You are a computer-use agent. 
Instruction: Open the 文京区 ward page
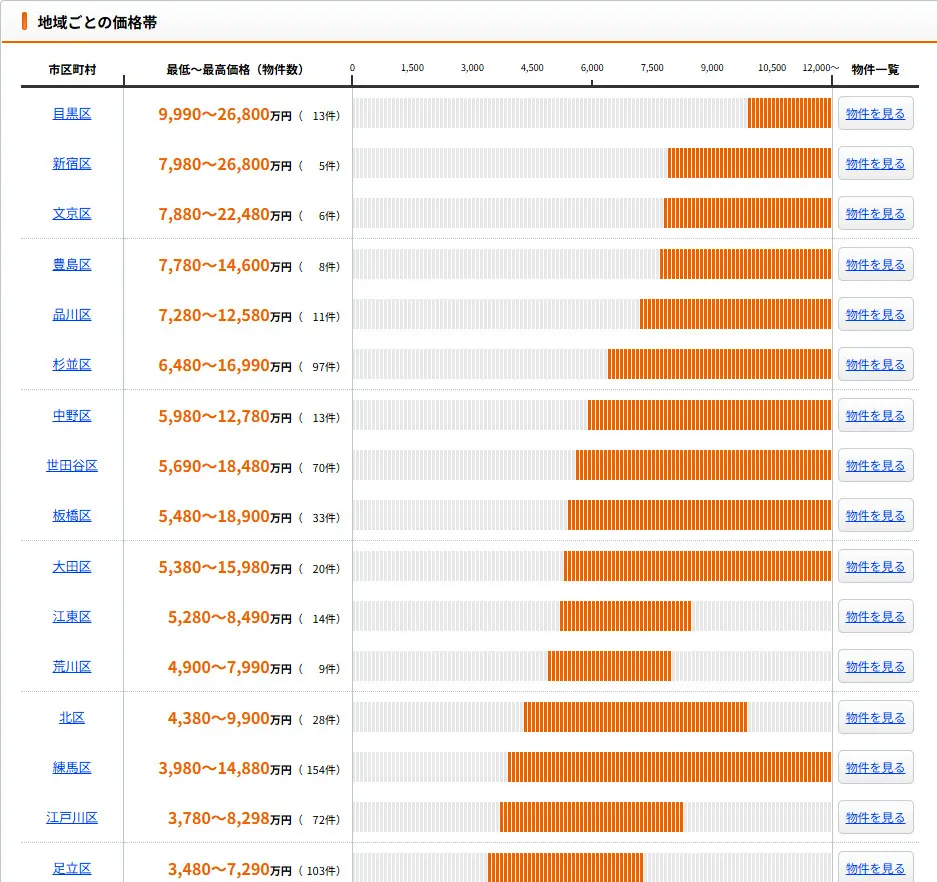71,213
